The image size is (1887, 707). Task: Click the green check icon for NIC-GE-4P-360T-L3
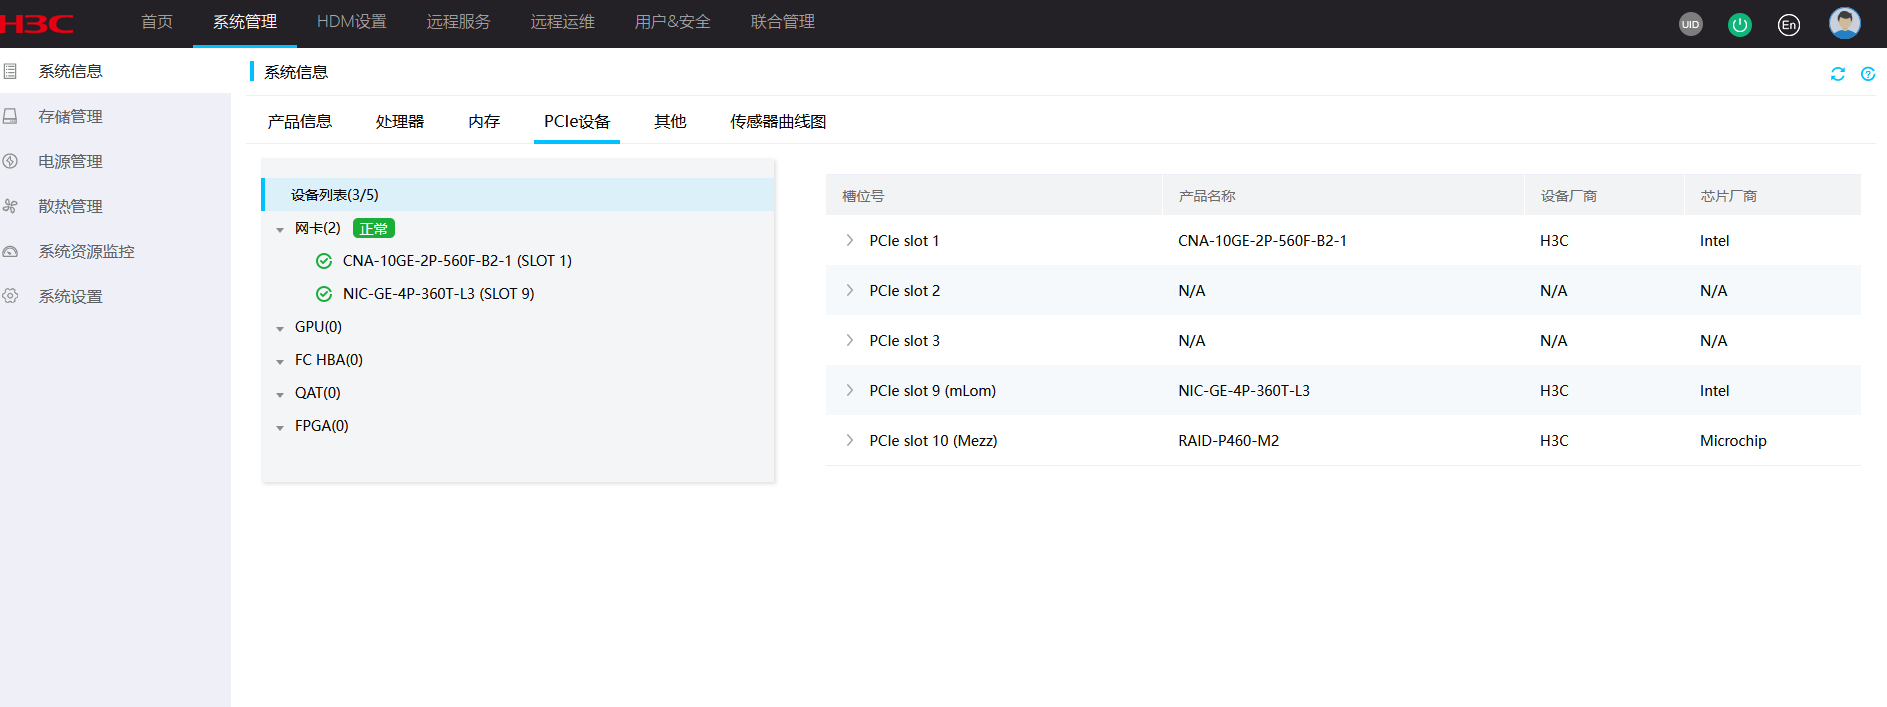324,294
